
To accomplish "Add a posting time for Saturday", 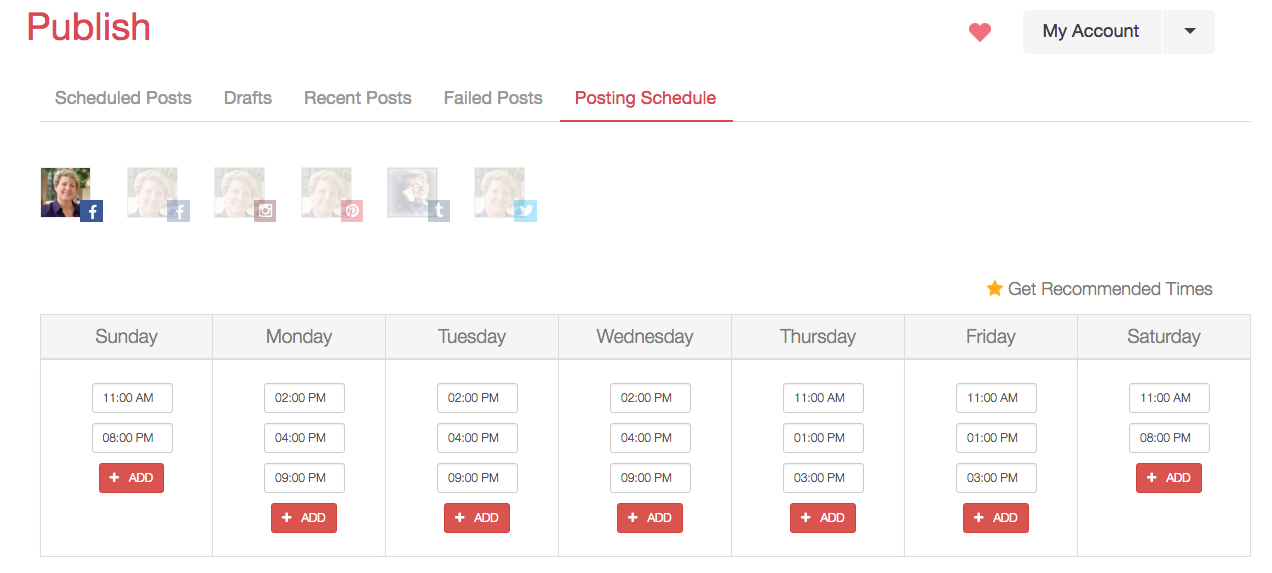I will point(1169,478).
